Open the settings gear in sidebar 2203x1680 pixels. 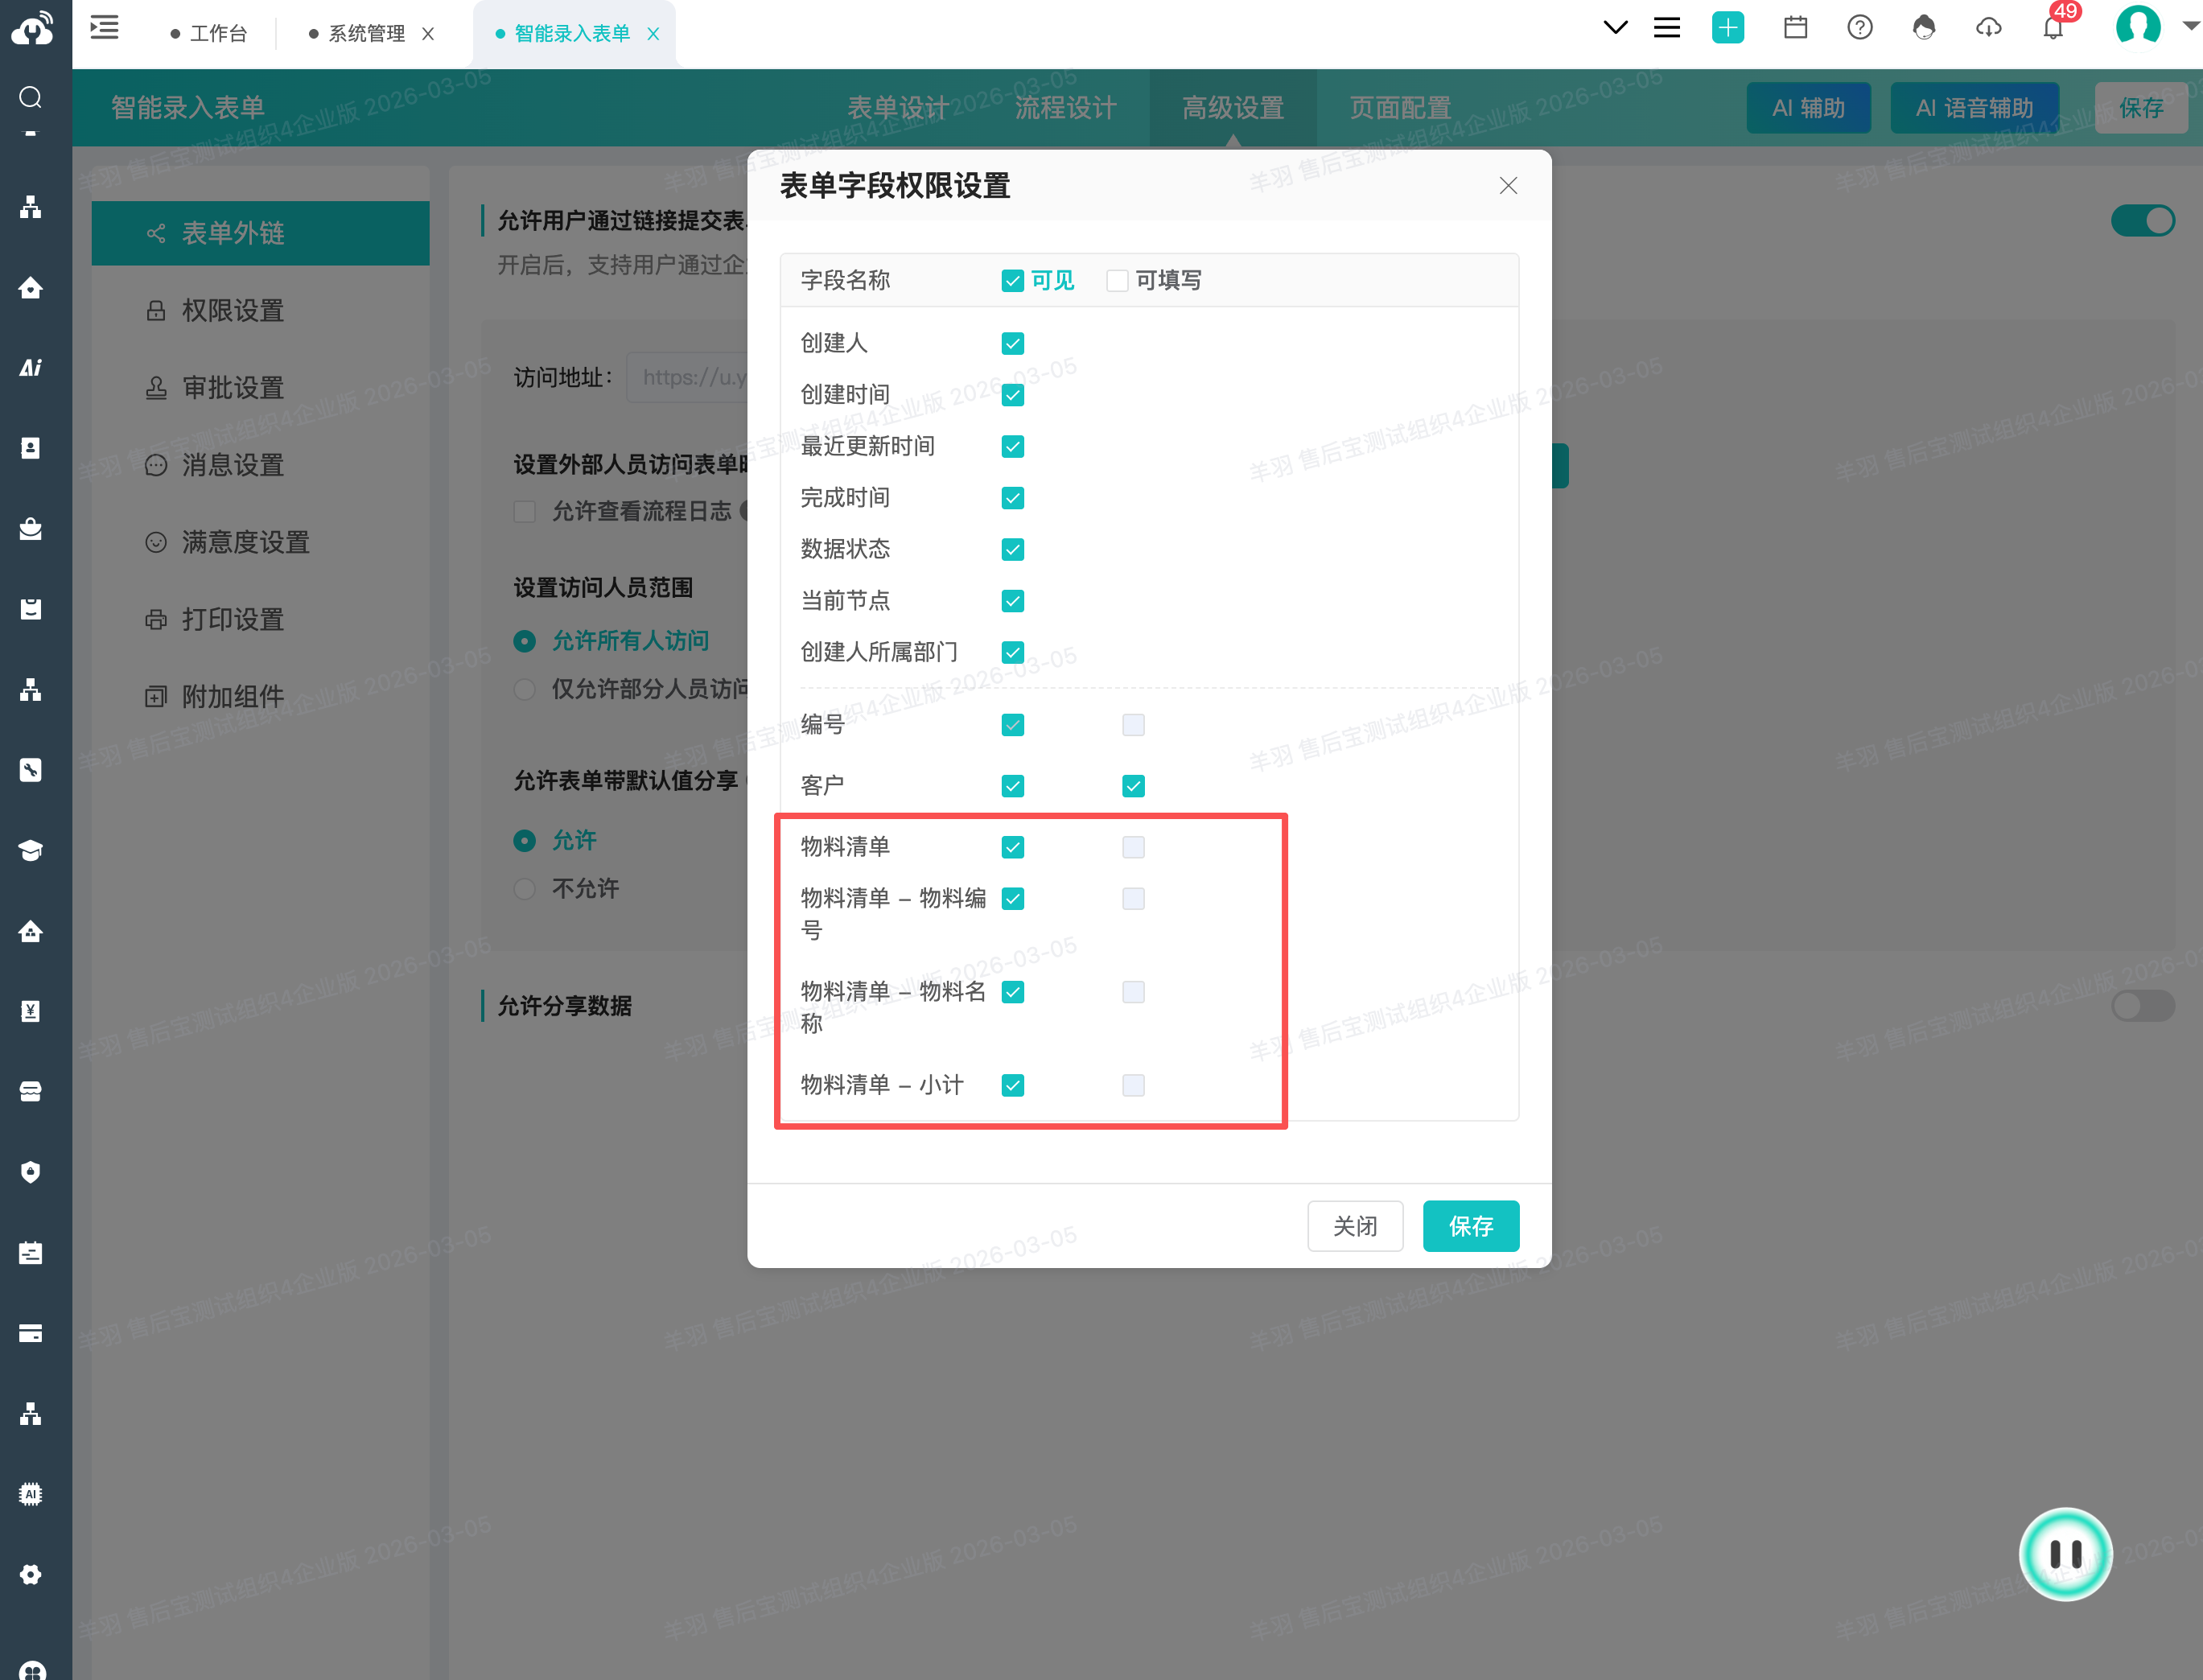31,1574
